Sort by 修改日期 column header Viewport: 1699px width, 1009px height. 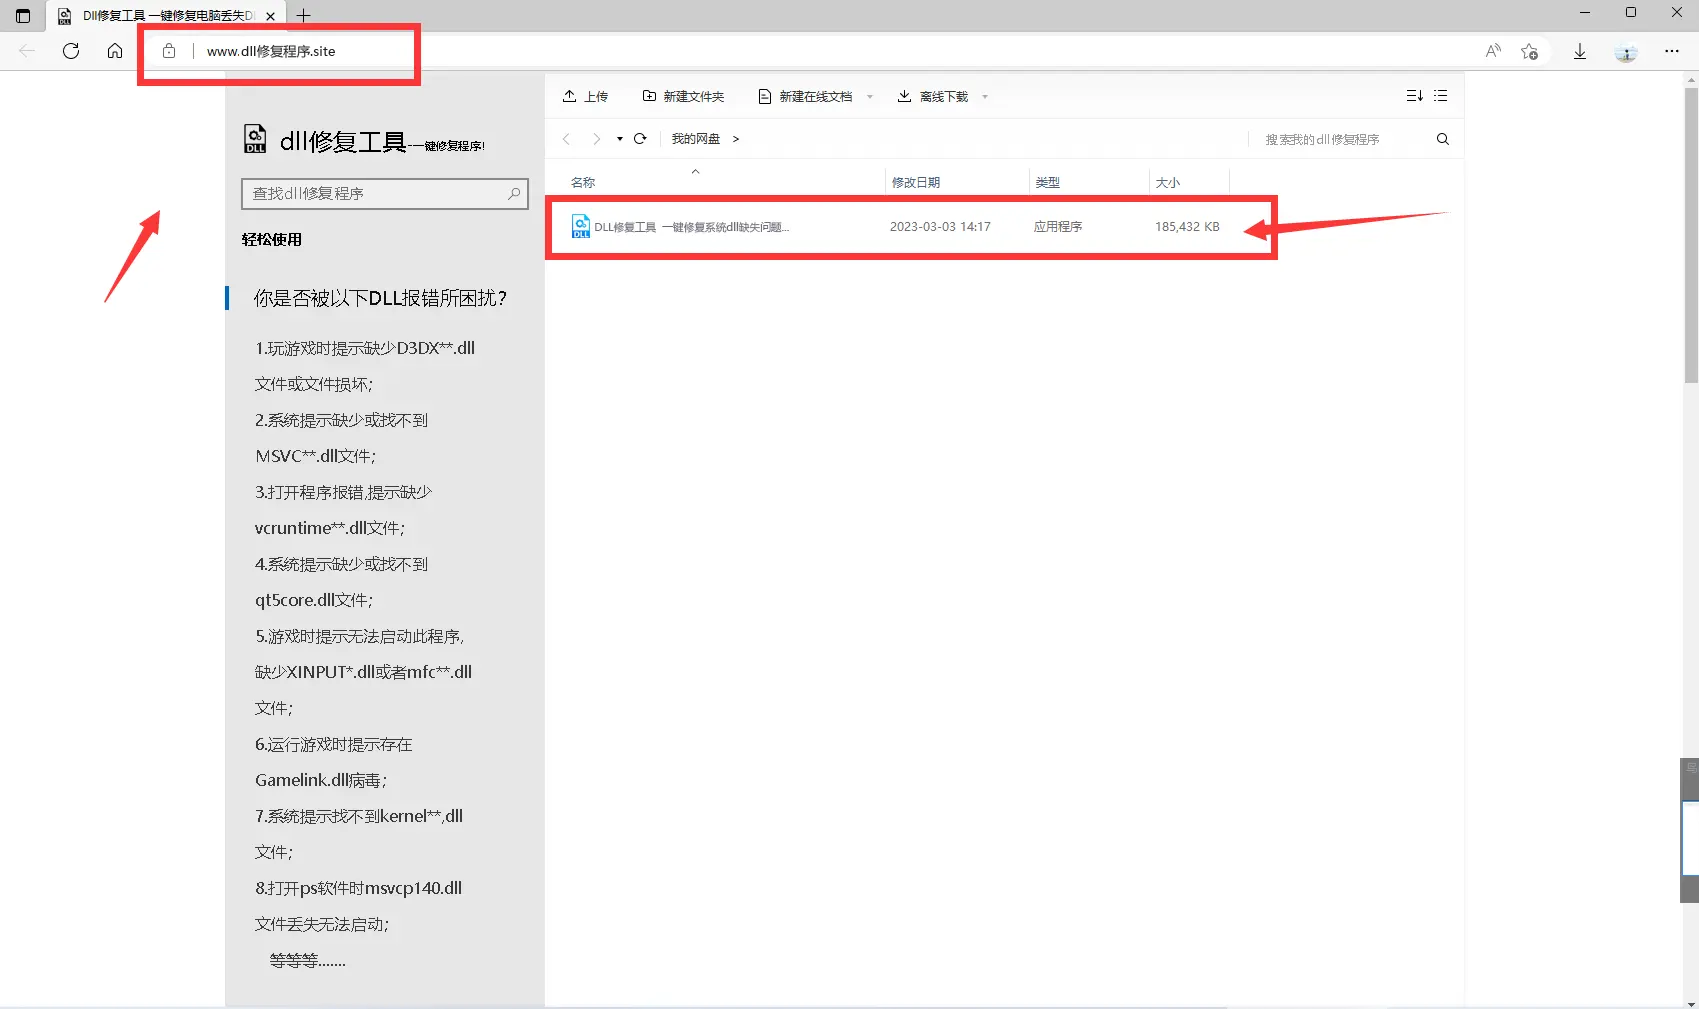(x=916, y=182)
